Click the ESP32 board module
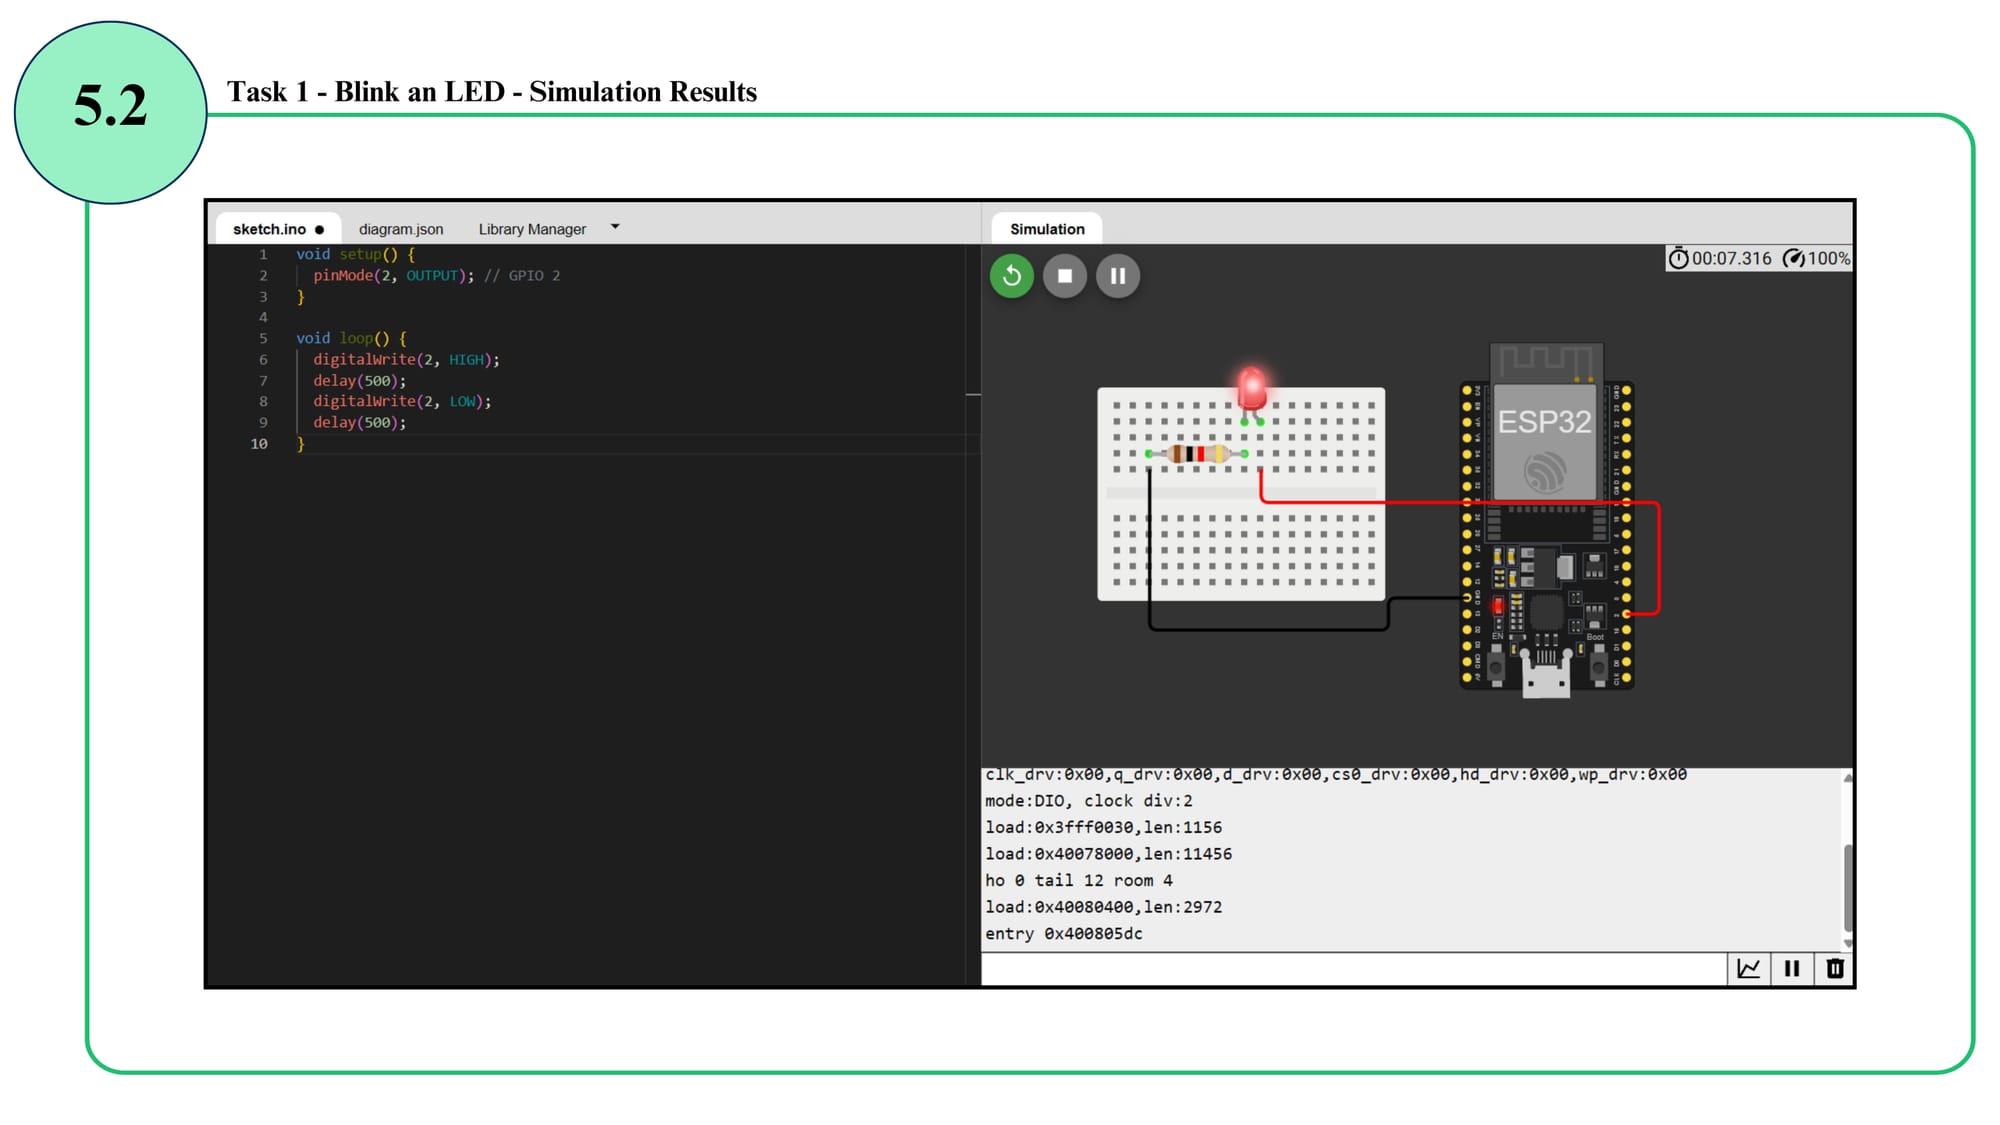The height and width of the screenshot is (1125, 2000). [x=1545, y=440]
